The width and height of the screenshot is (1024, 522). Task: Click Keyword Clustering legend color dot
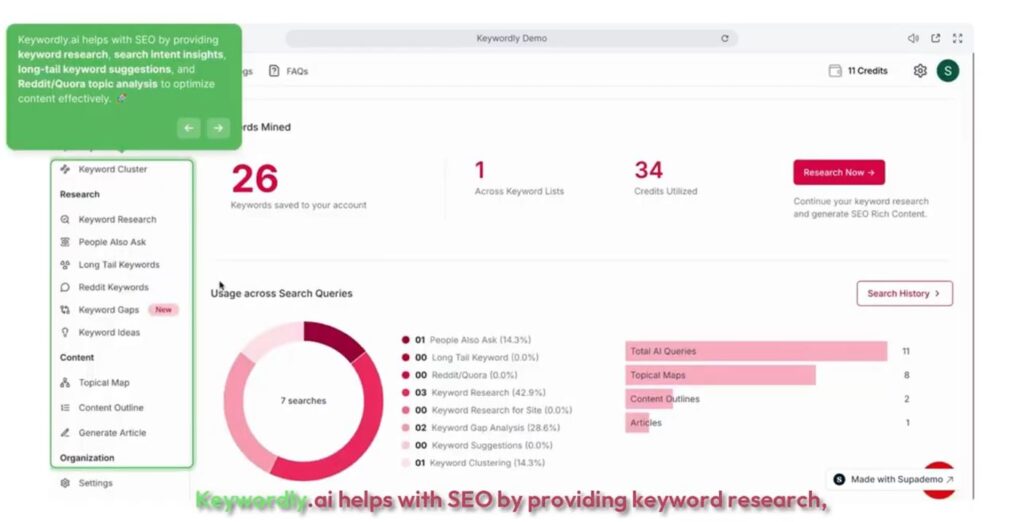click(x=406, y=463)
